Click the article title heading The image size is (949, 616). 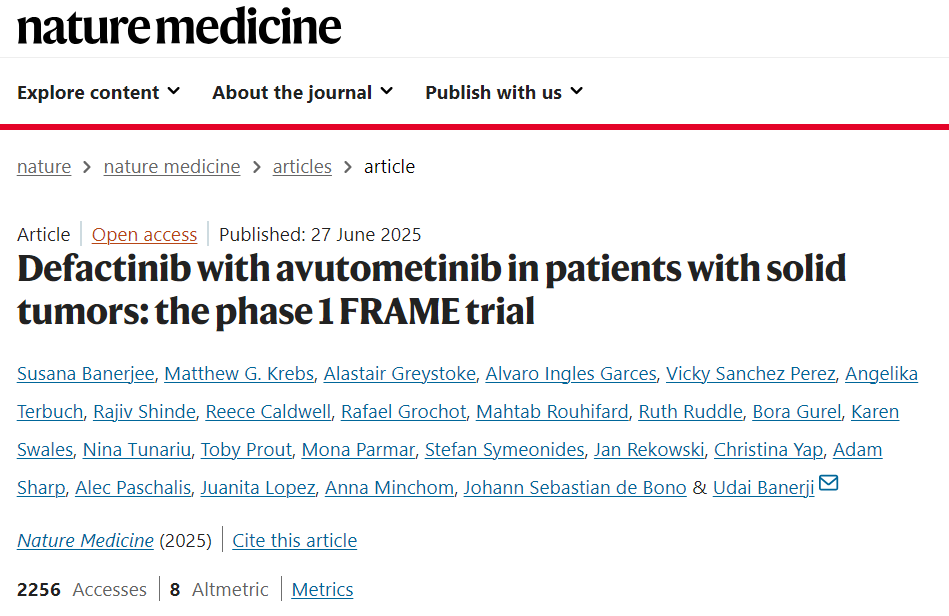pos(432,290)
